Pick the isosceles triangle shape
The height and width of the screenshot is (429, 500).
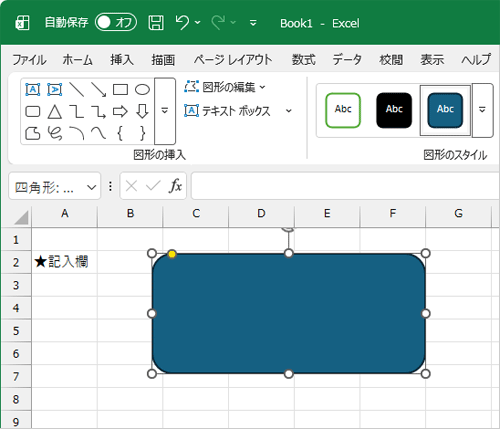click(x=55, y=112)
